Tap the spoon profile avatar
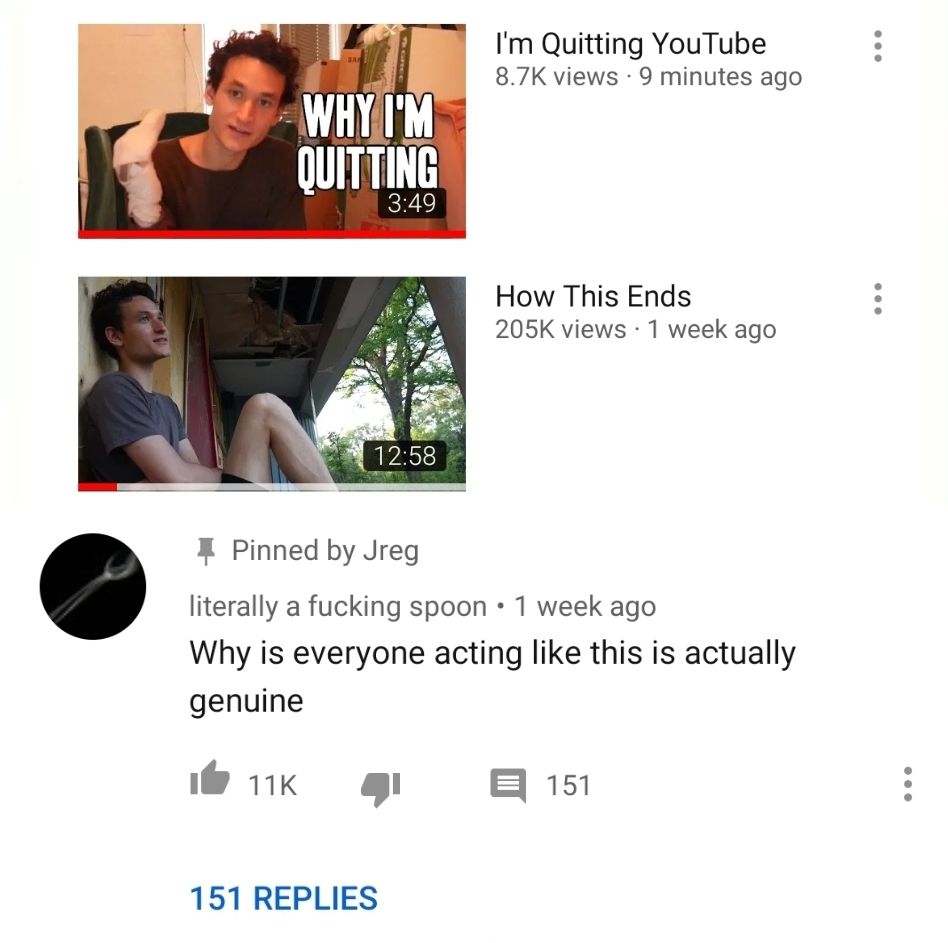948x943 pixels. 93,586
